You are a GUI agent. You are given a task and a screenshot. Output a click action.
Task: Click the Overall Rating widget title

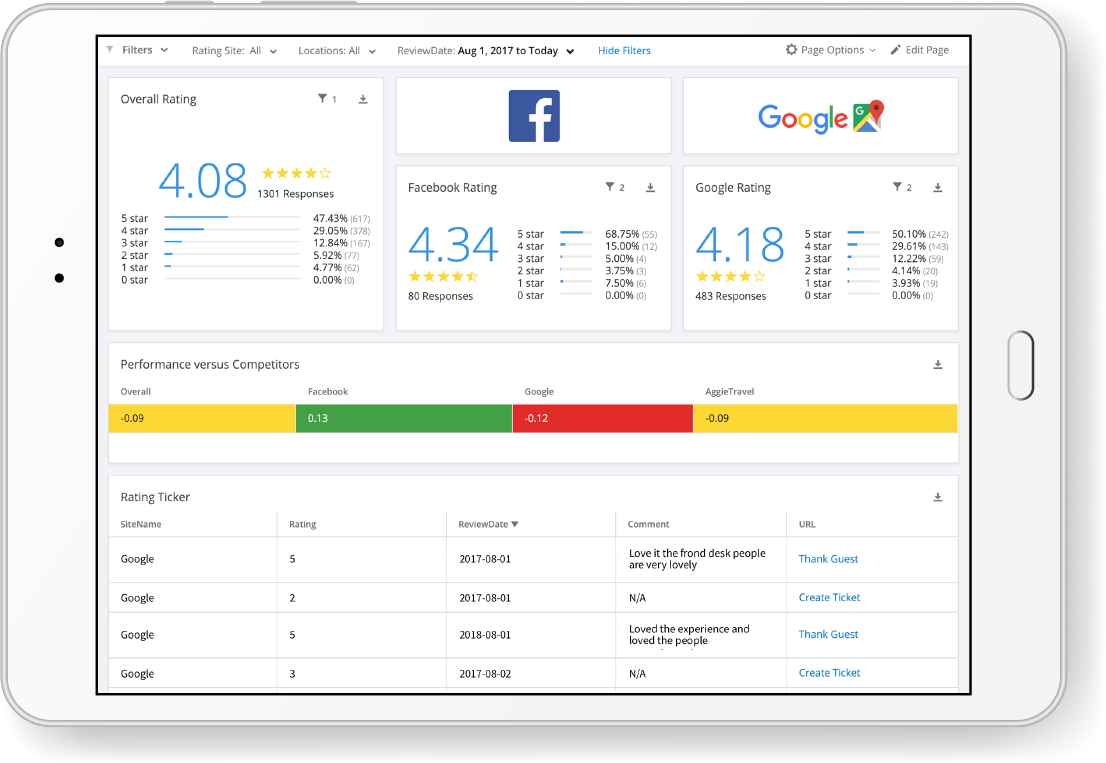point(158,99)
